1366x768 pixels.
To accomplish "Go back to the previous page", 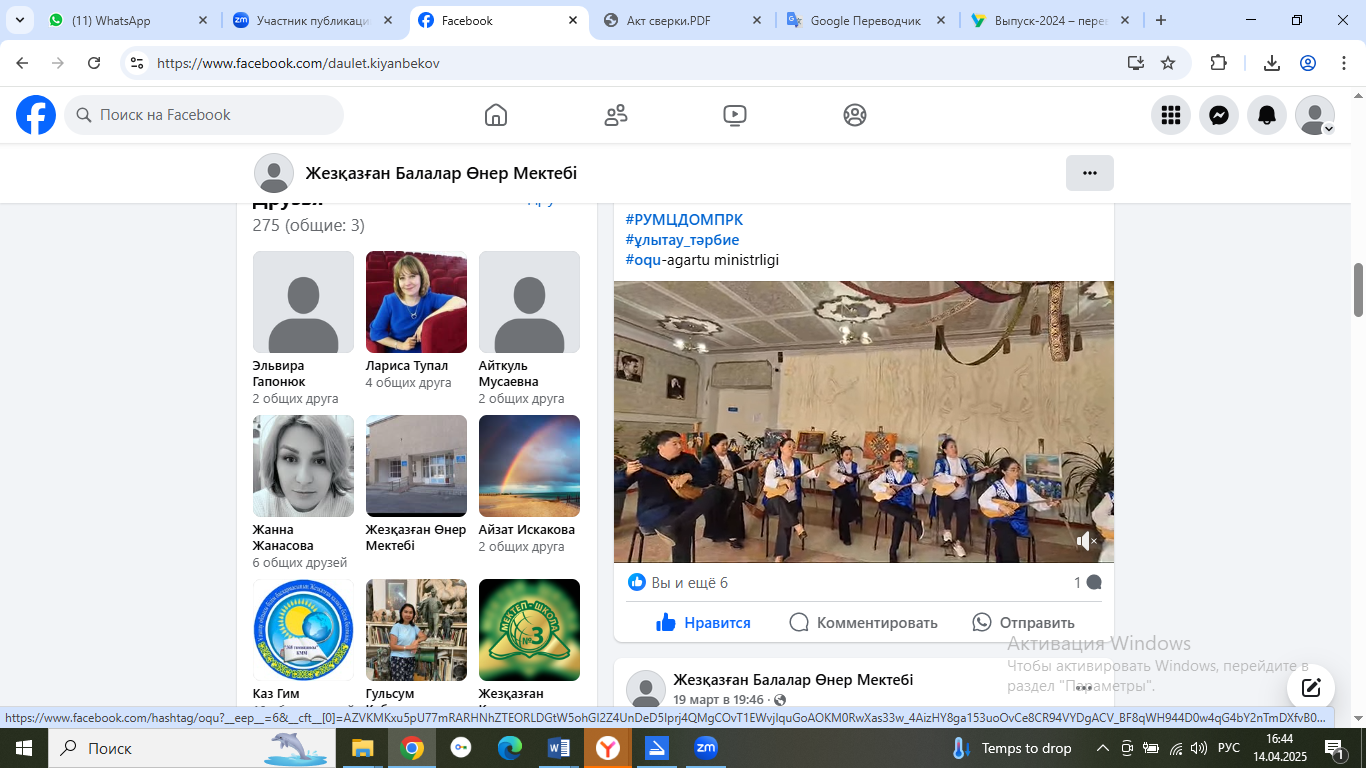I will [22, 63].
